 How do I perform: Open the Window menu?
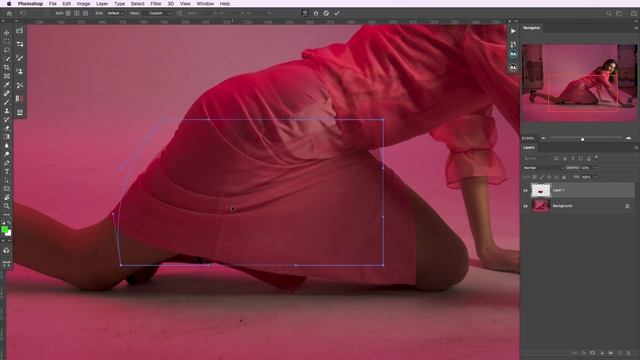205,4
